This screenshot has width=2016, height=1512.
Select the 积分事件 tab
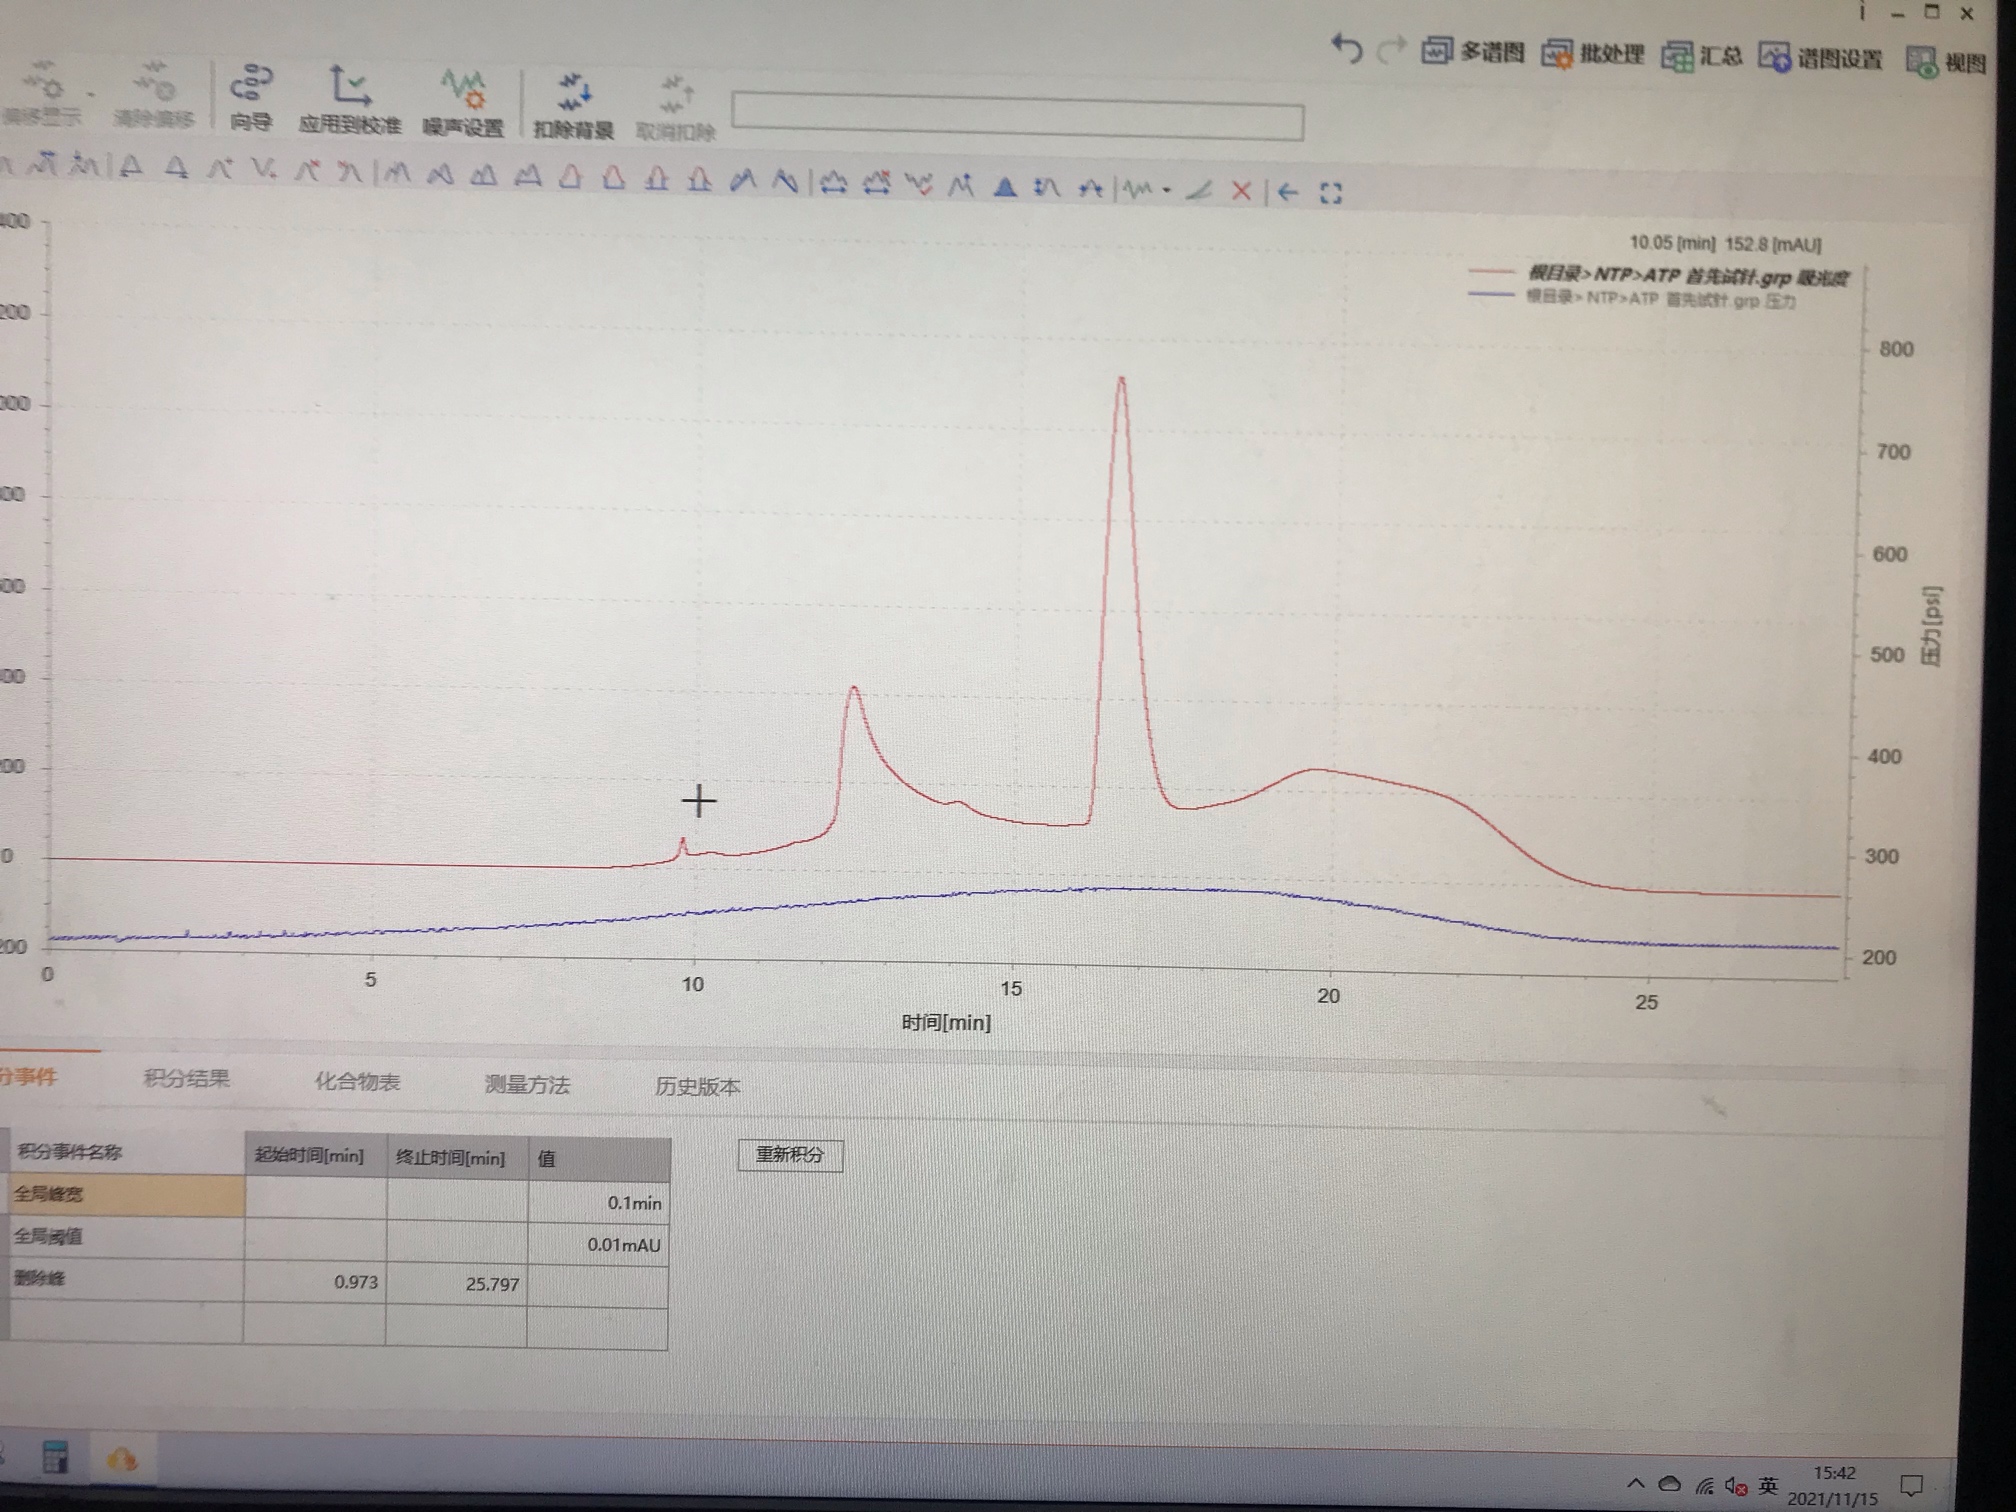(28, 1076)
